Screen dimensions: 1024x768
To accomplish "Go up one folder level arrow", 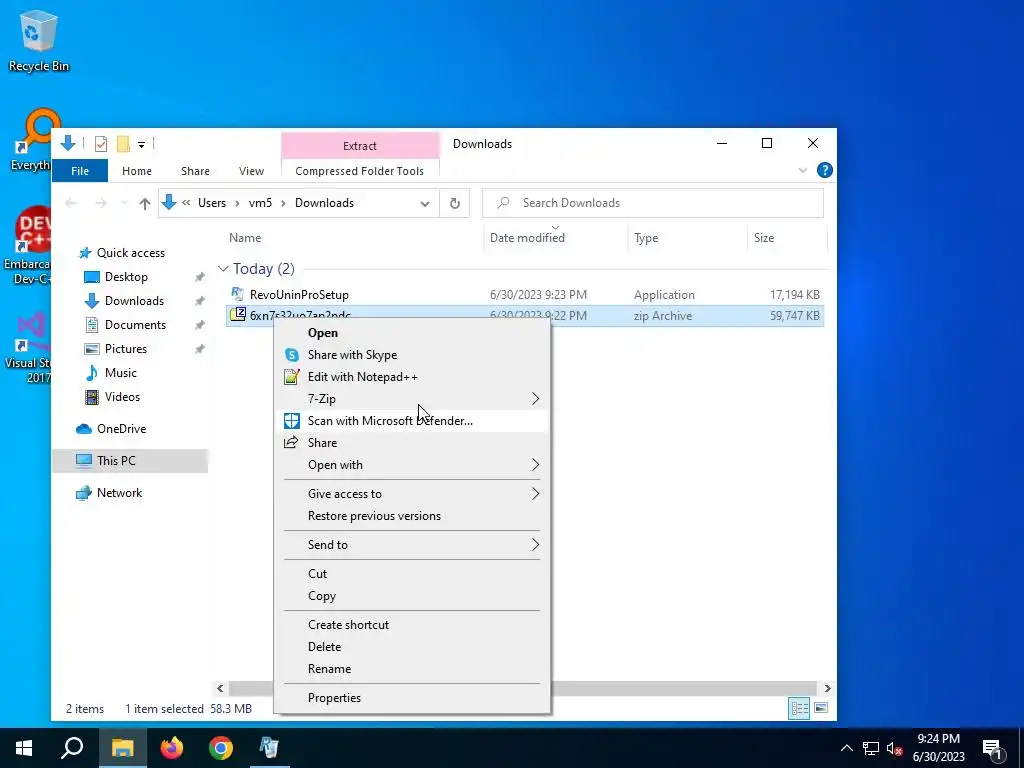I will [x=144, y=203].
